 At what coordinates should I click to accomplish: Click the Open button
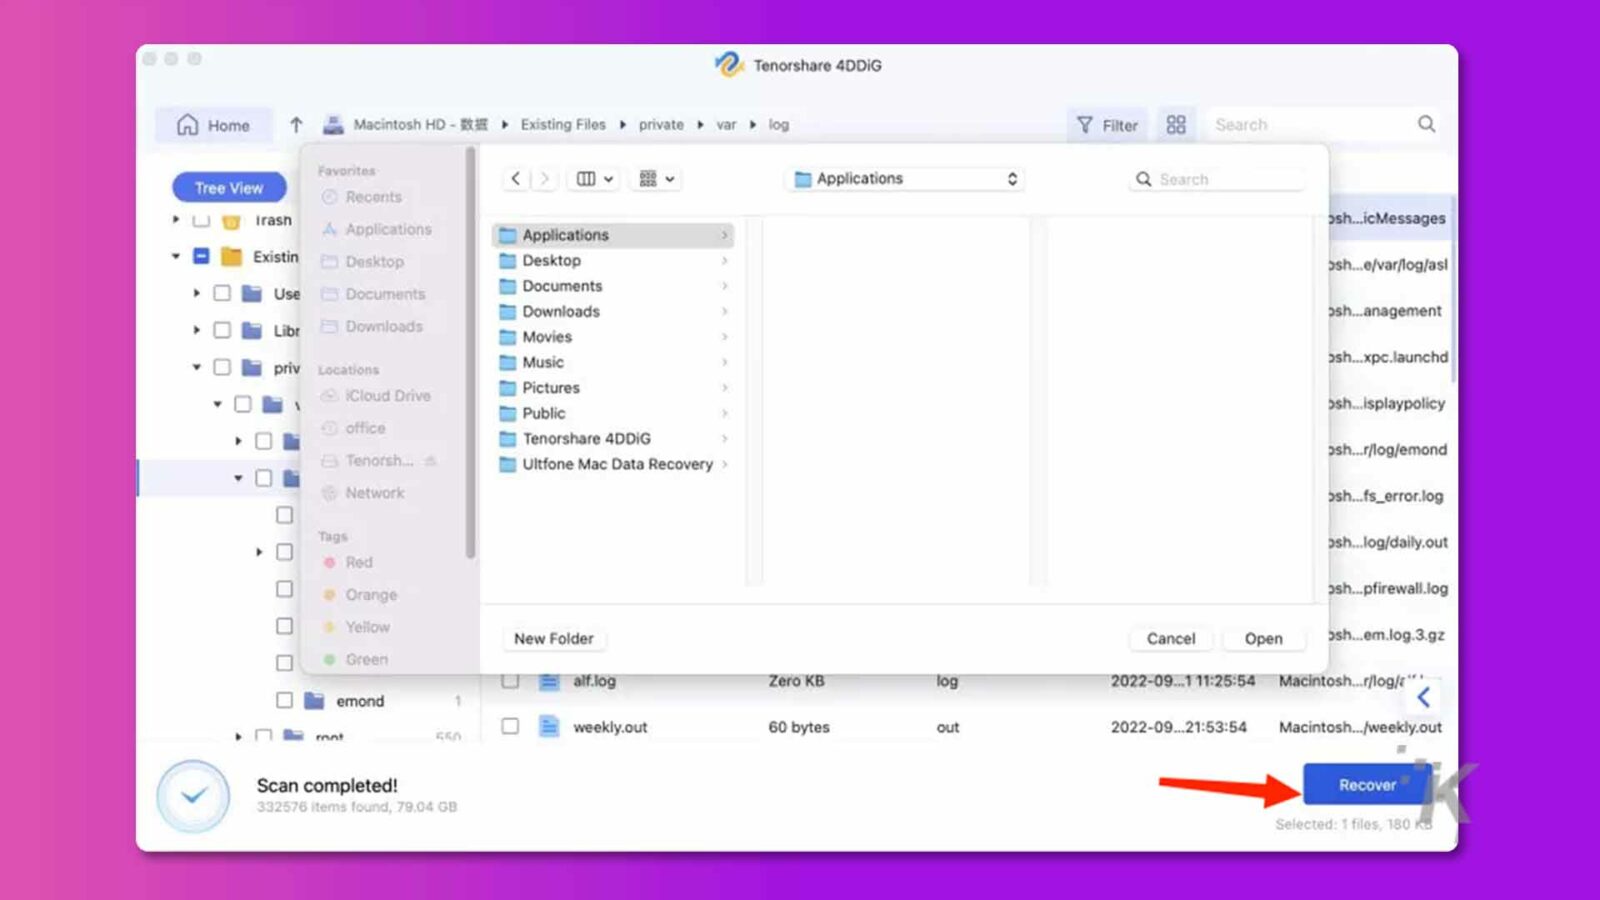coord(1263,638)
